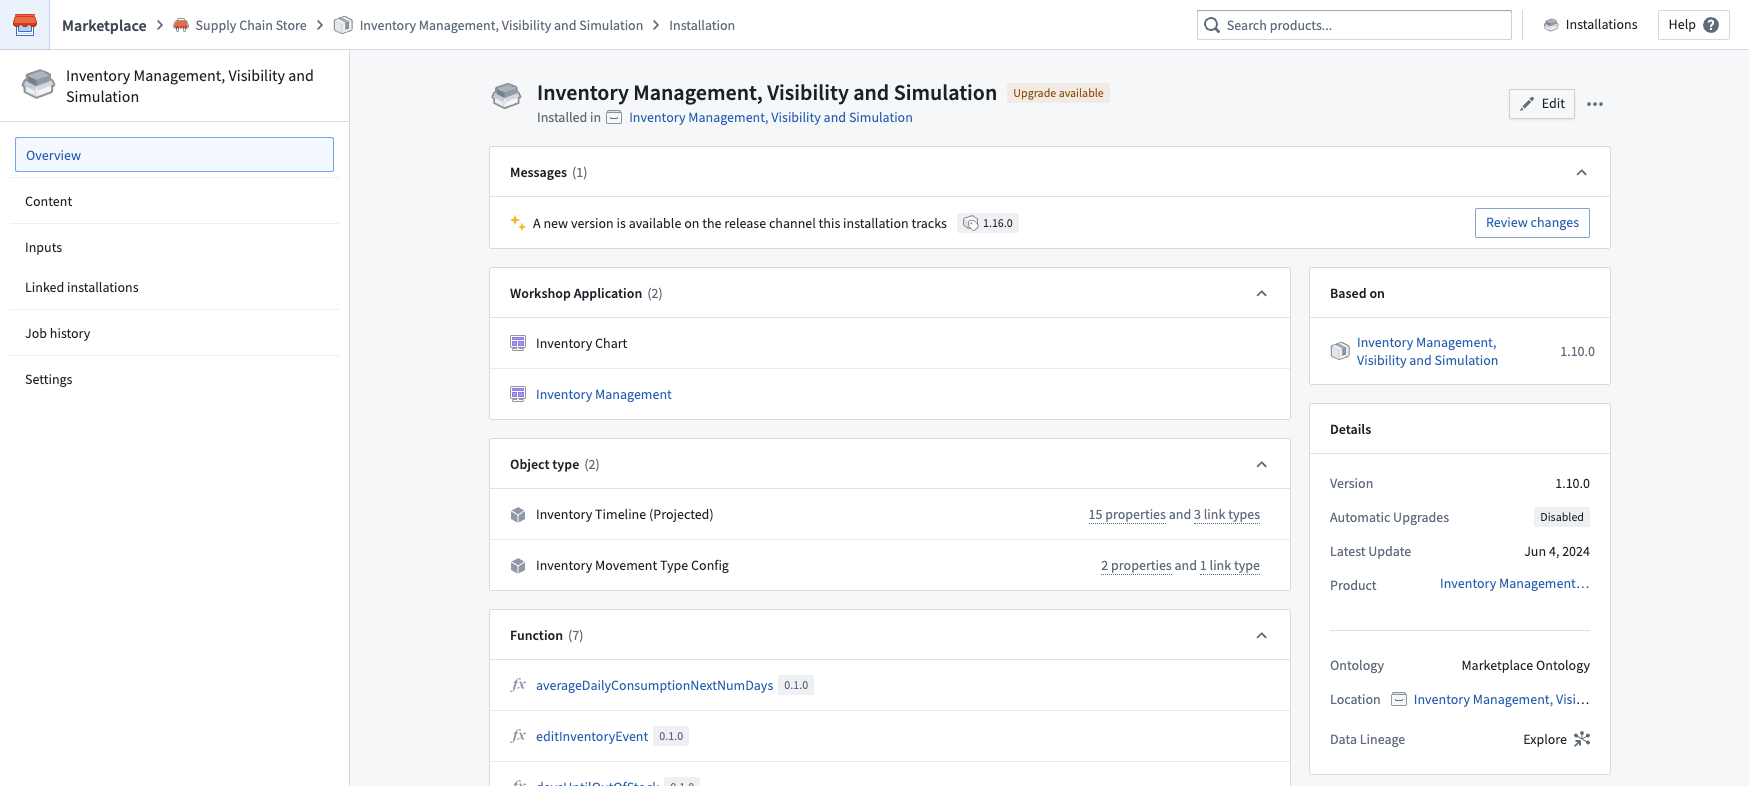
Task: Open the Job history sidebar tab
Action: pyautogui.click(x=174, y=333)
